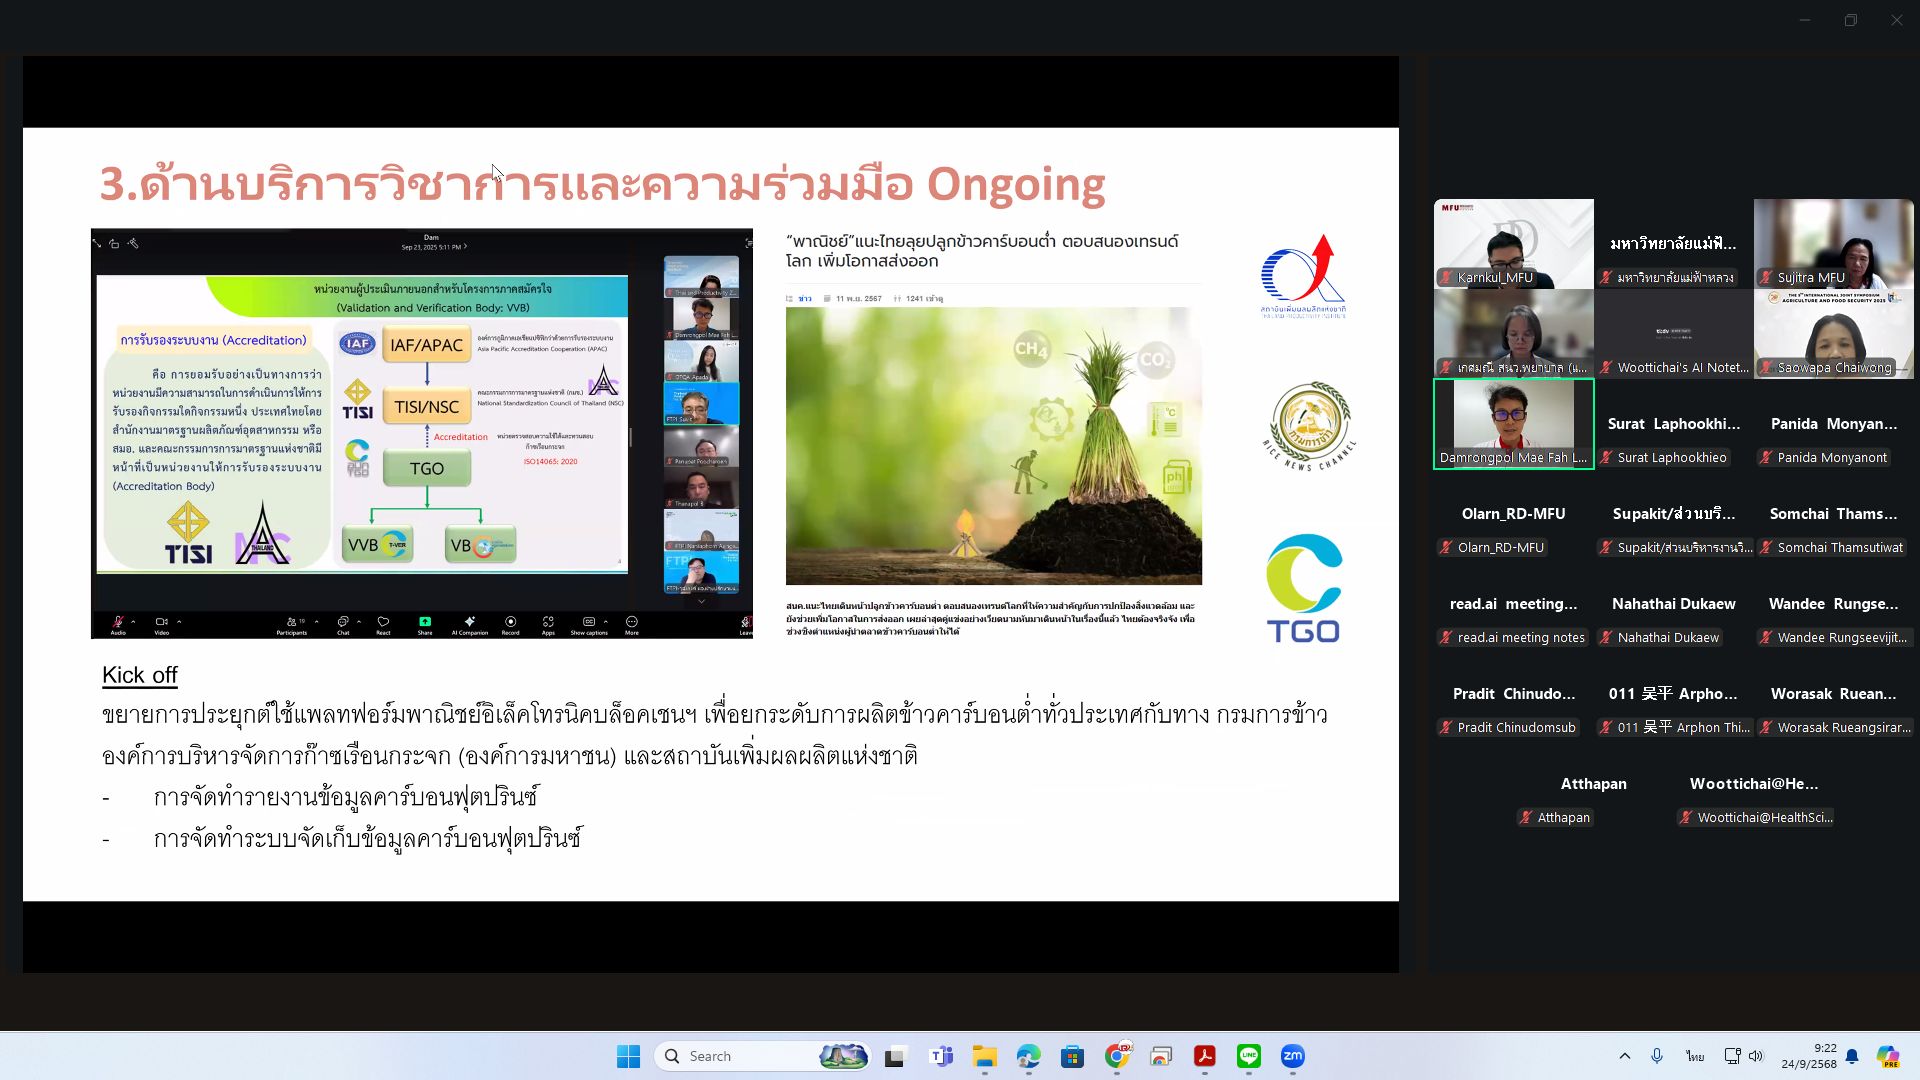
Task: Launch Adobe Acrobat from taskbar
Action: point(1204,1056)
